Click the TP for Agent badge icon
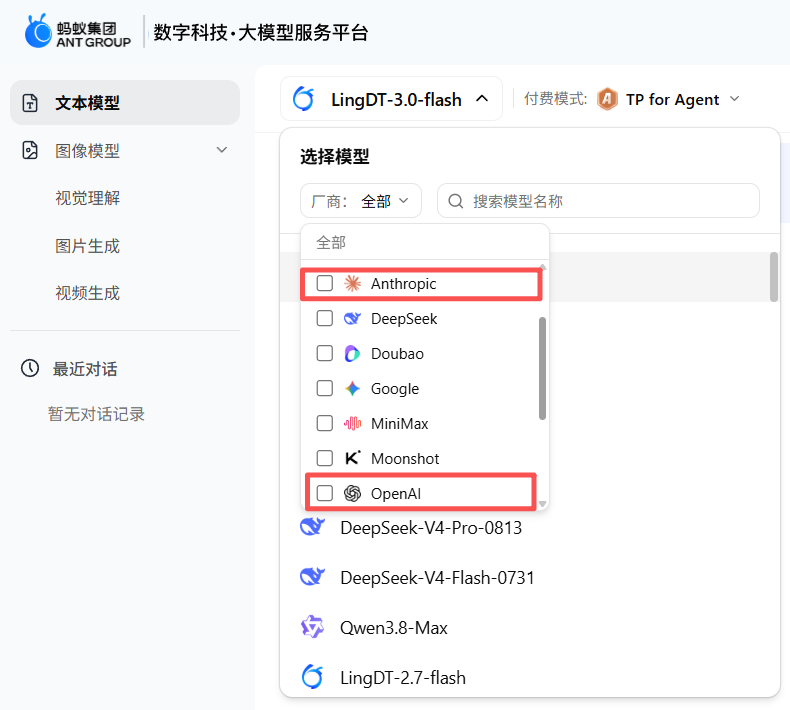 tap(607, 99)
